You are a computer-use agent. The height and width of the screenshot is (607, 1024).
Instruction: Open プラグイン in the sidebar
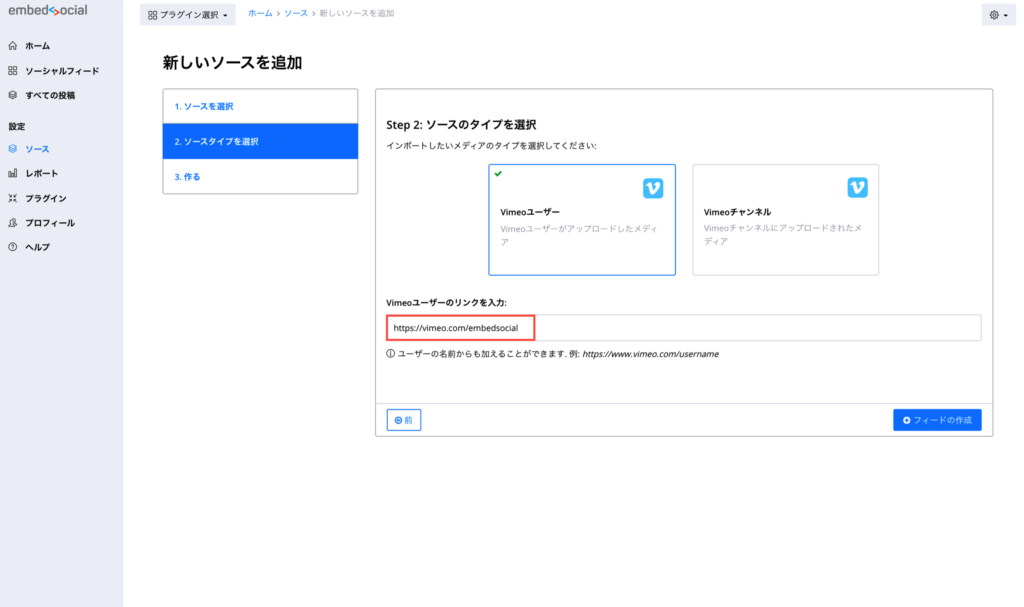point(46,198)
